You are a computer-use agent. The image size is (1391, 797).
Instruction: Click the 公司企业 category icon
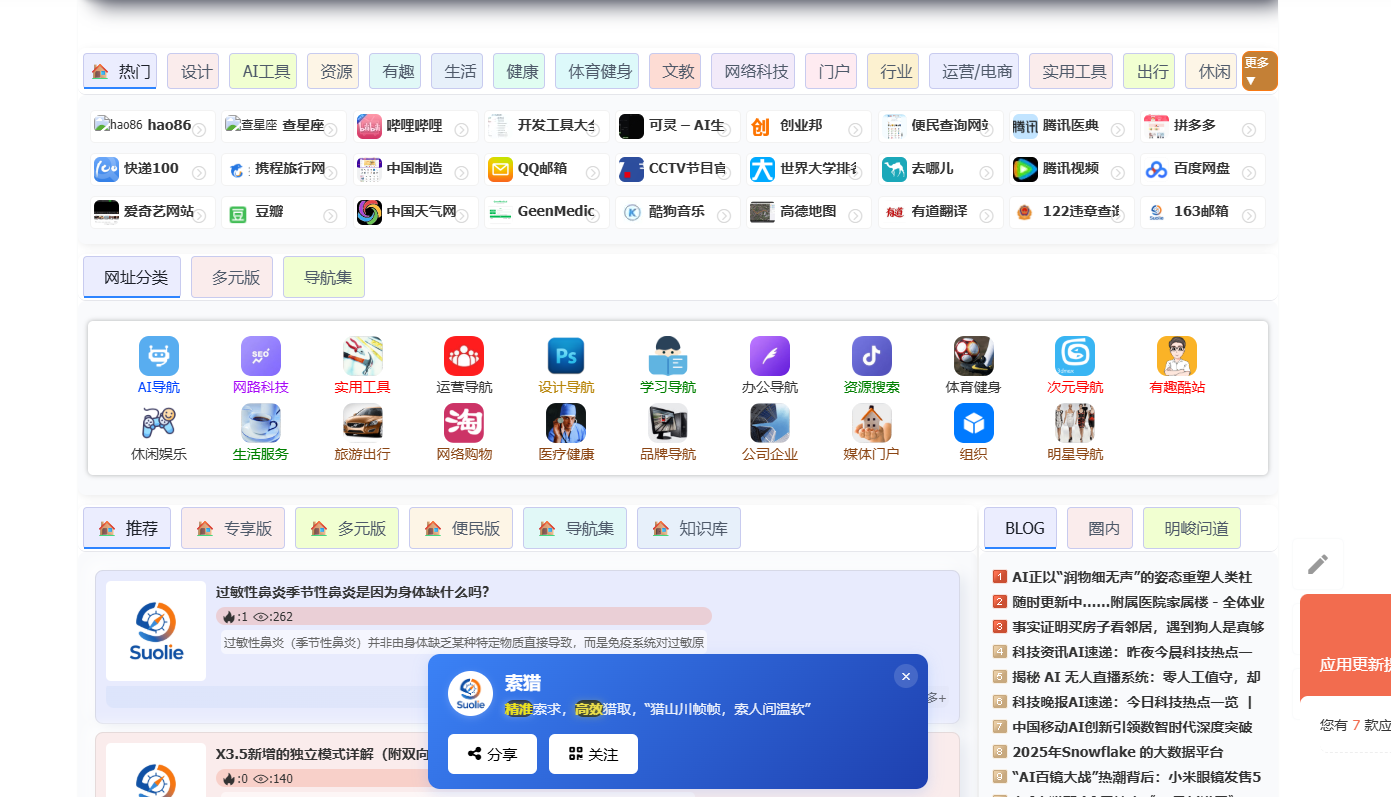pyautogui.click(x=770, y=423)
